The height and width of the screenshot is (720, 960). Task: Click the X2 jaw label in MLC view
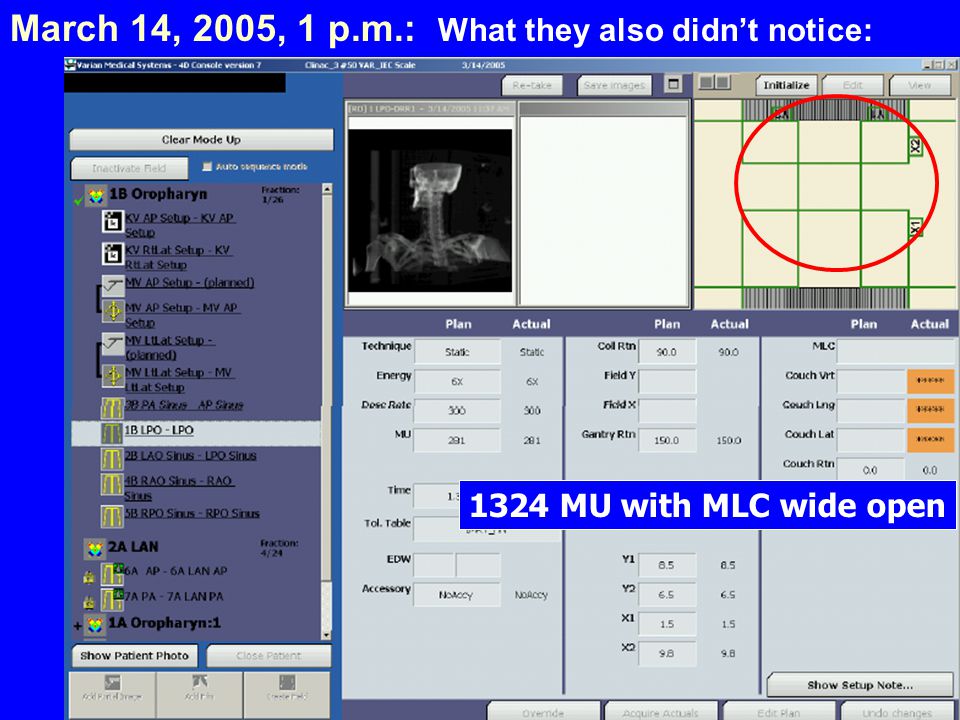915,146
